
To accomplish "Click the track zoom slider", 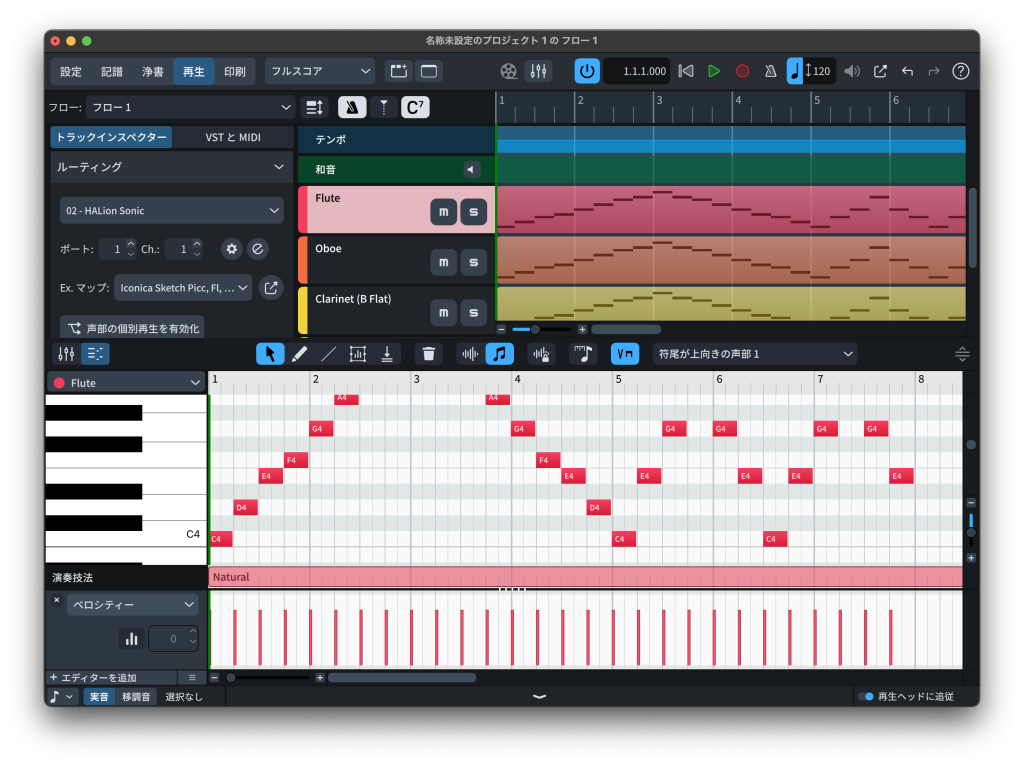I will [x=536, y=329].
